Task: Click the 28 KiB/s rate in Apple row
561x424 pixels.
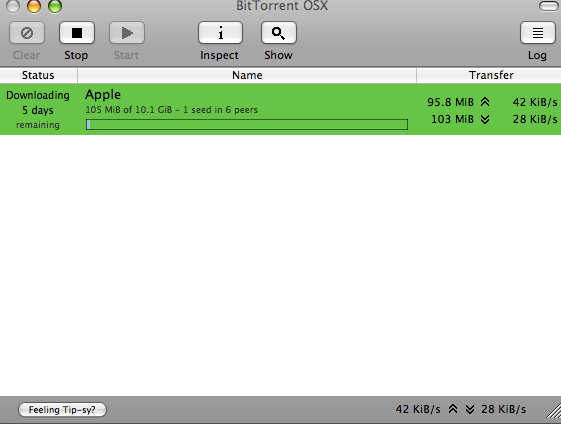Action: tap(535, 119)
